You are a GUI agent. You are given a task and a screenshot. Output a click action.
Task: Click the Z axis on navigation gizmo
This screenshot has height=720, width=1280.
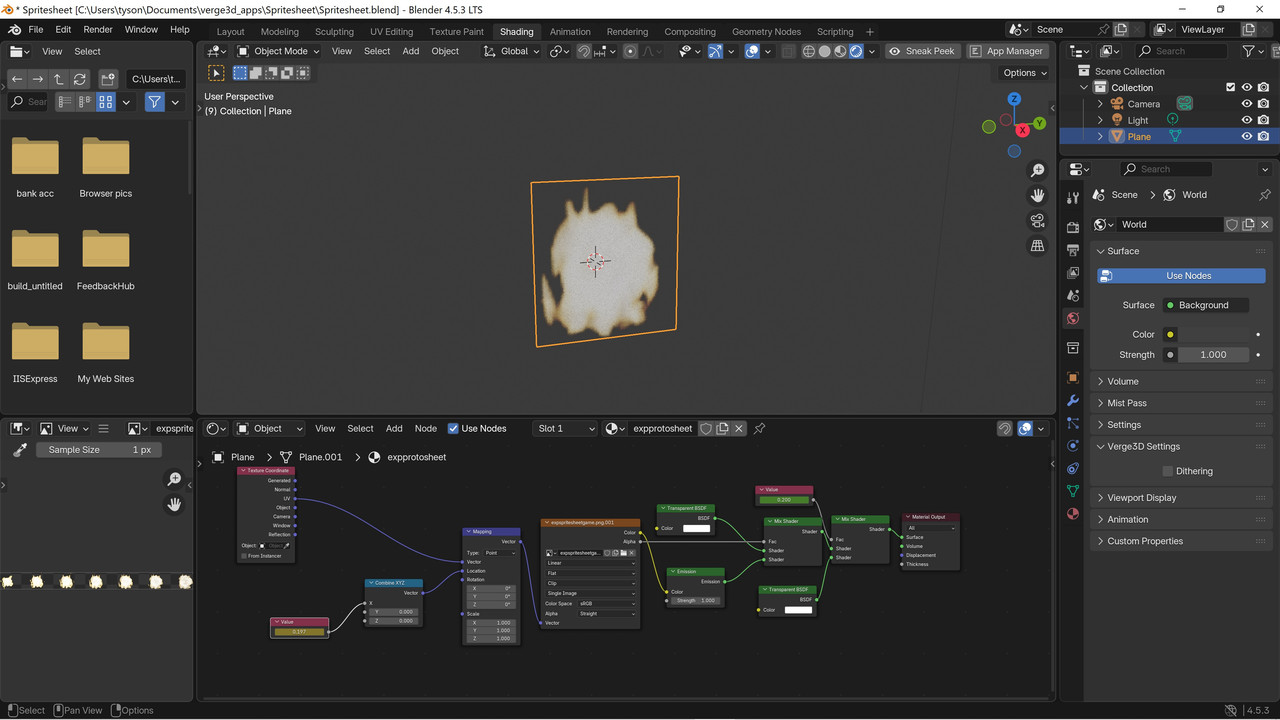click(1014, 99)
